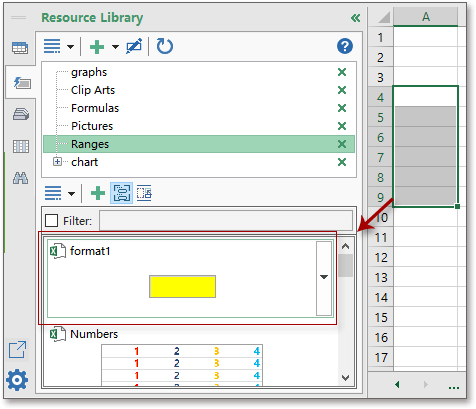Select the Formulas group

click(95, 108)
